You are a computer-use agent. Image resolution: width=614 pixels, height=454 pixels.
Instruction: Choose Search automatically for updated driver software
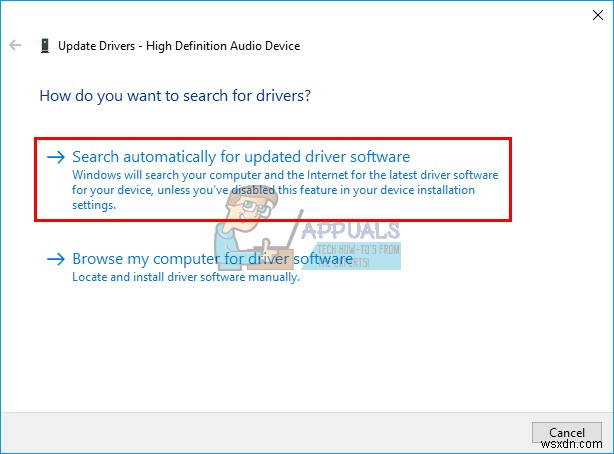(x=273, y=179)
